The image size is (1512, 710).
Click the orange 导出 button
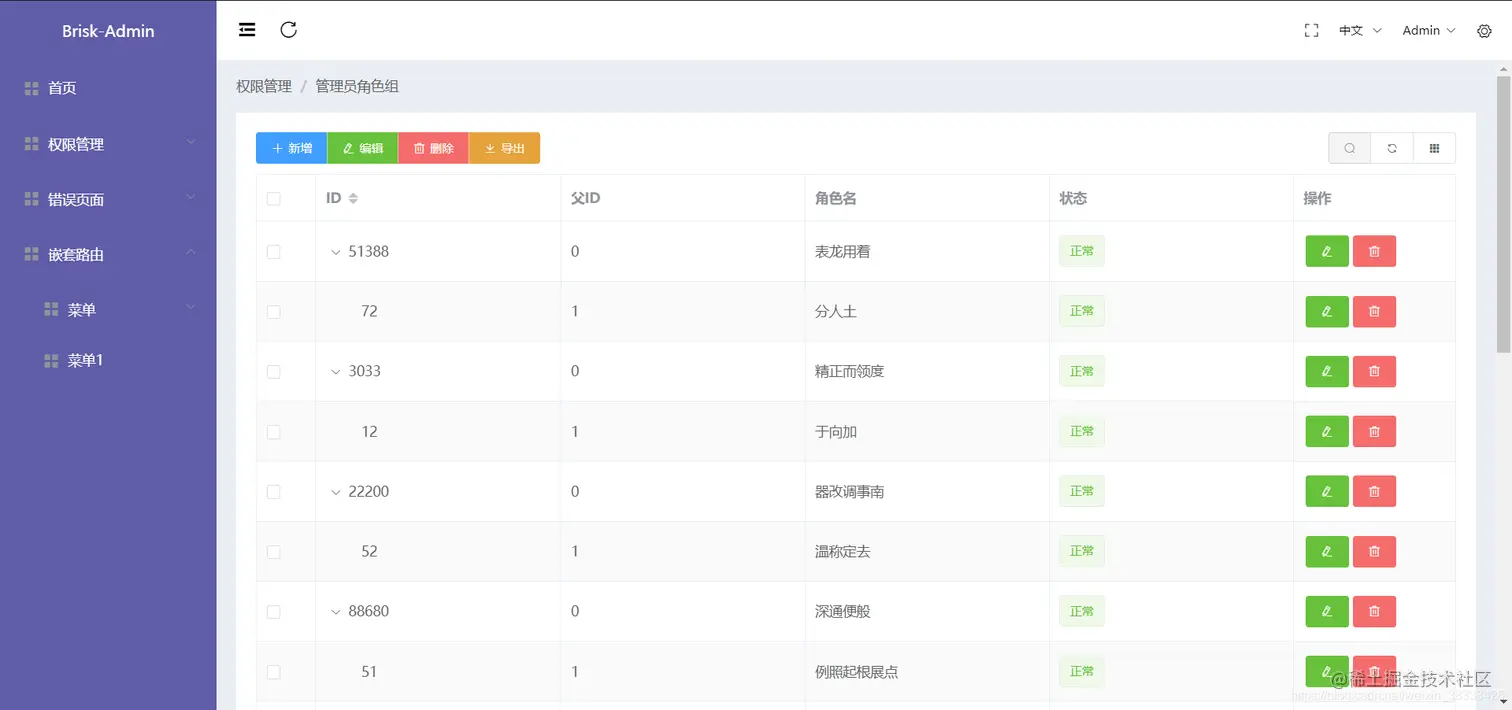click(x=505, y=148)
